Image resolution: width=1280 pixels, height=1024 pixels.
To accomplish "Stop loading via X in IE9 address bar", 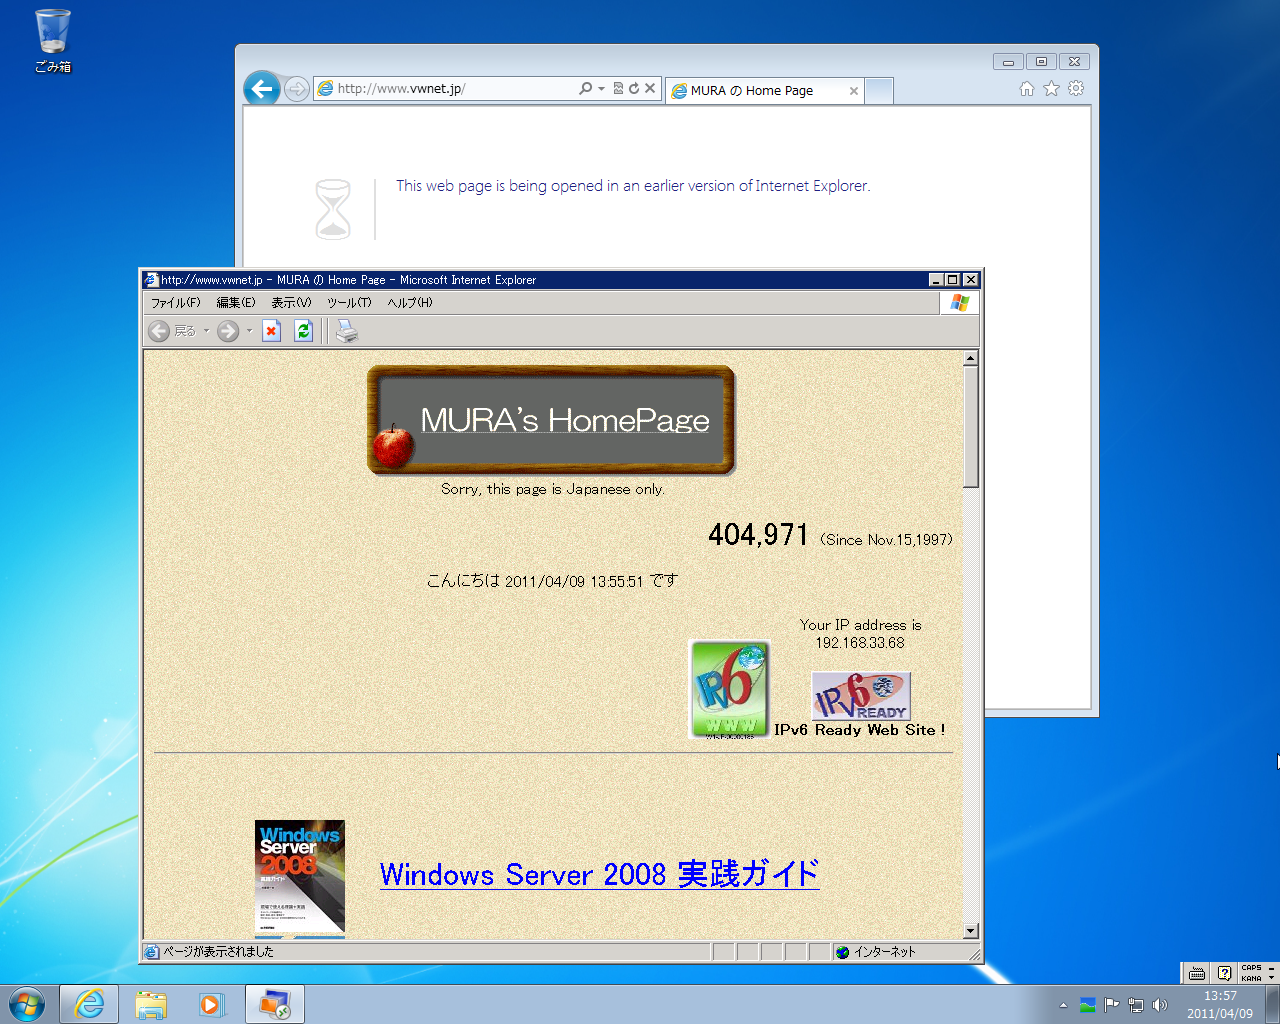I will point(650,88).
